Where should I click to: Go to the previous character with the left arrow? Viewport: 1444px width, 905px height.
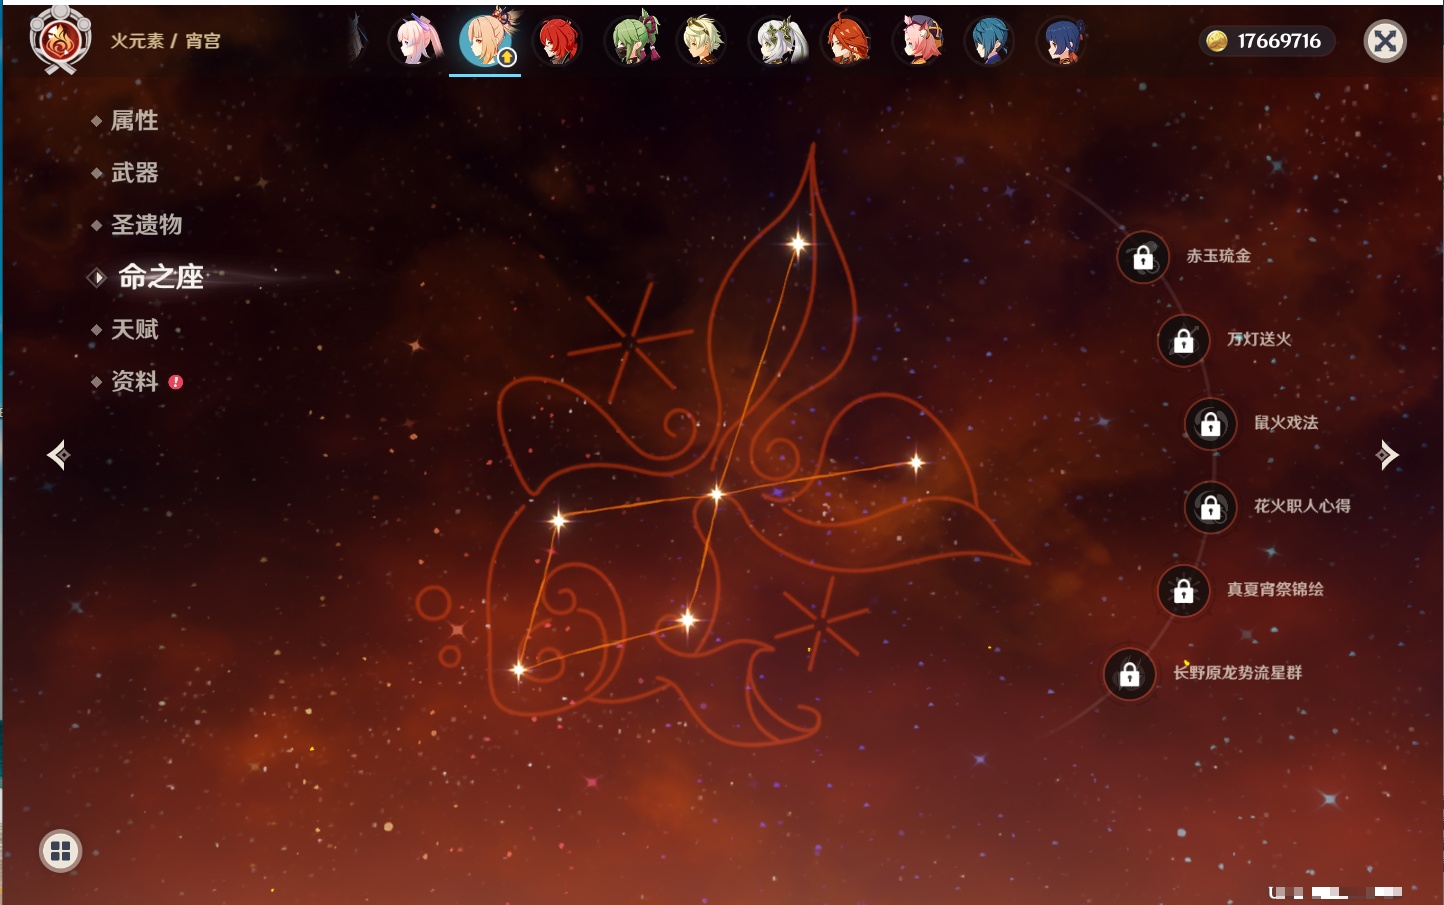[58, 455]
